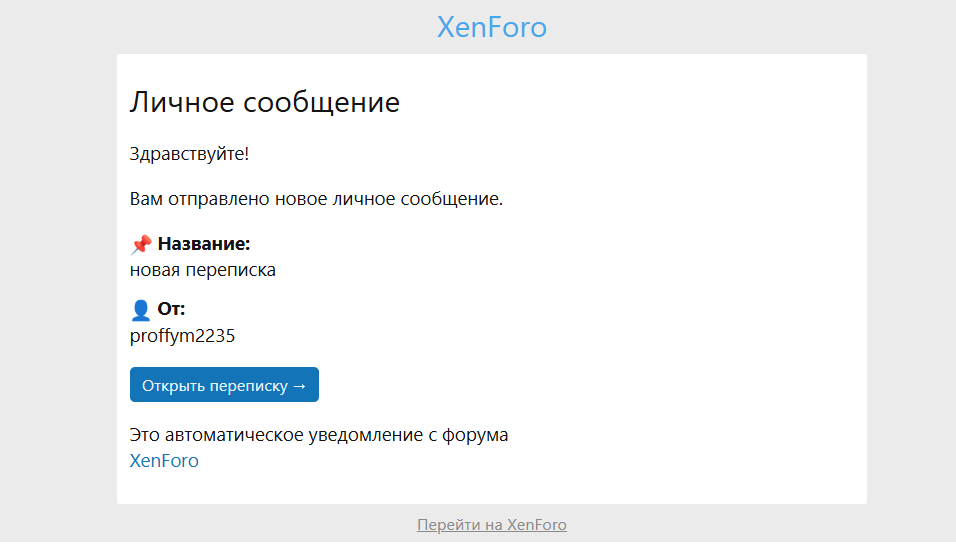The width and height of the screenshot is (956, 544).
Task: Open the XenForo title link at top
Action: 491,27
